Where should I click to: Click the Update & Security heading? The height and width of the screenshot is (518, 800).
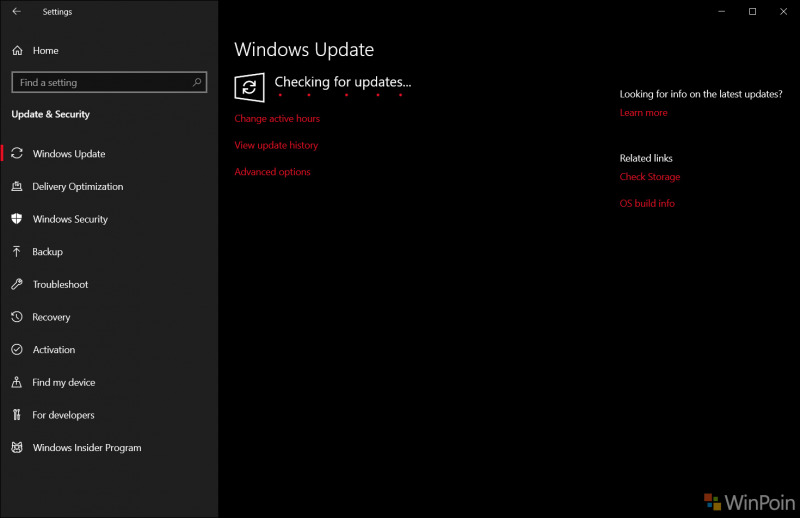tap(51, 114)
